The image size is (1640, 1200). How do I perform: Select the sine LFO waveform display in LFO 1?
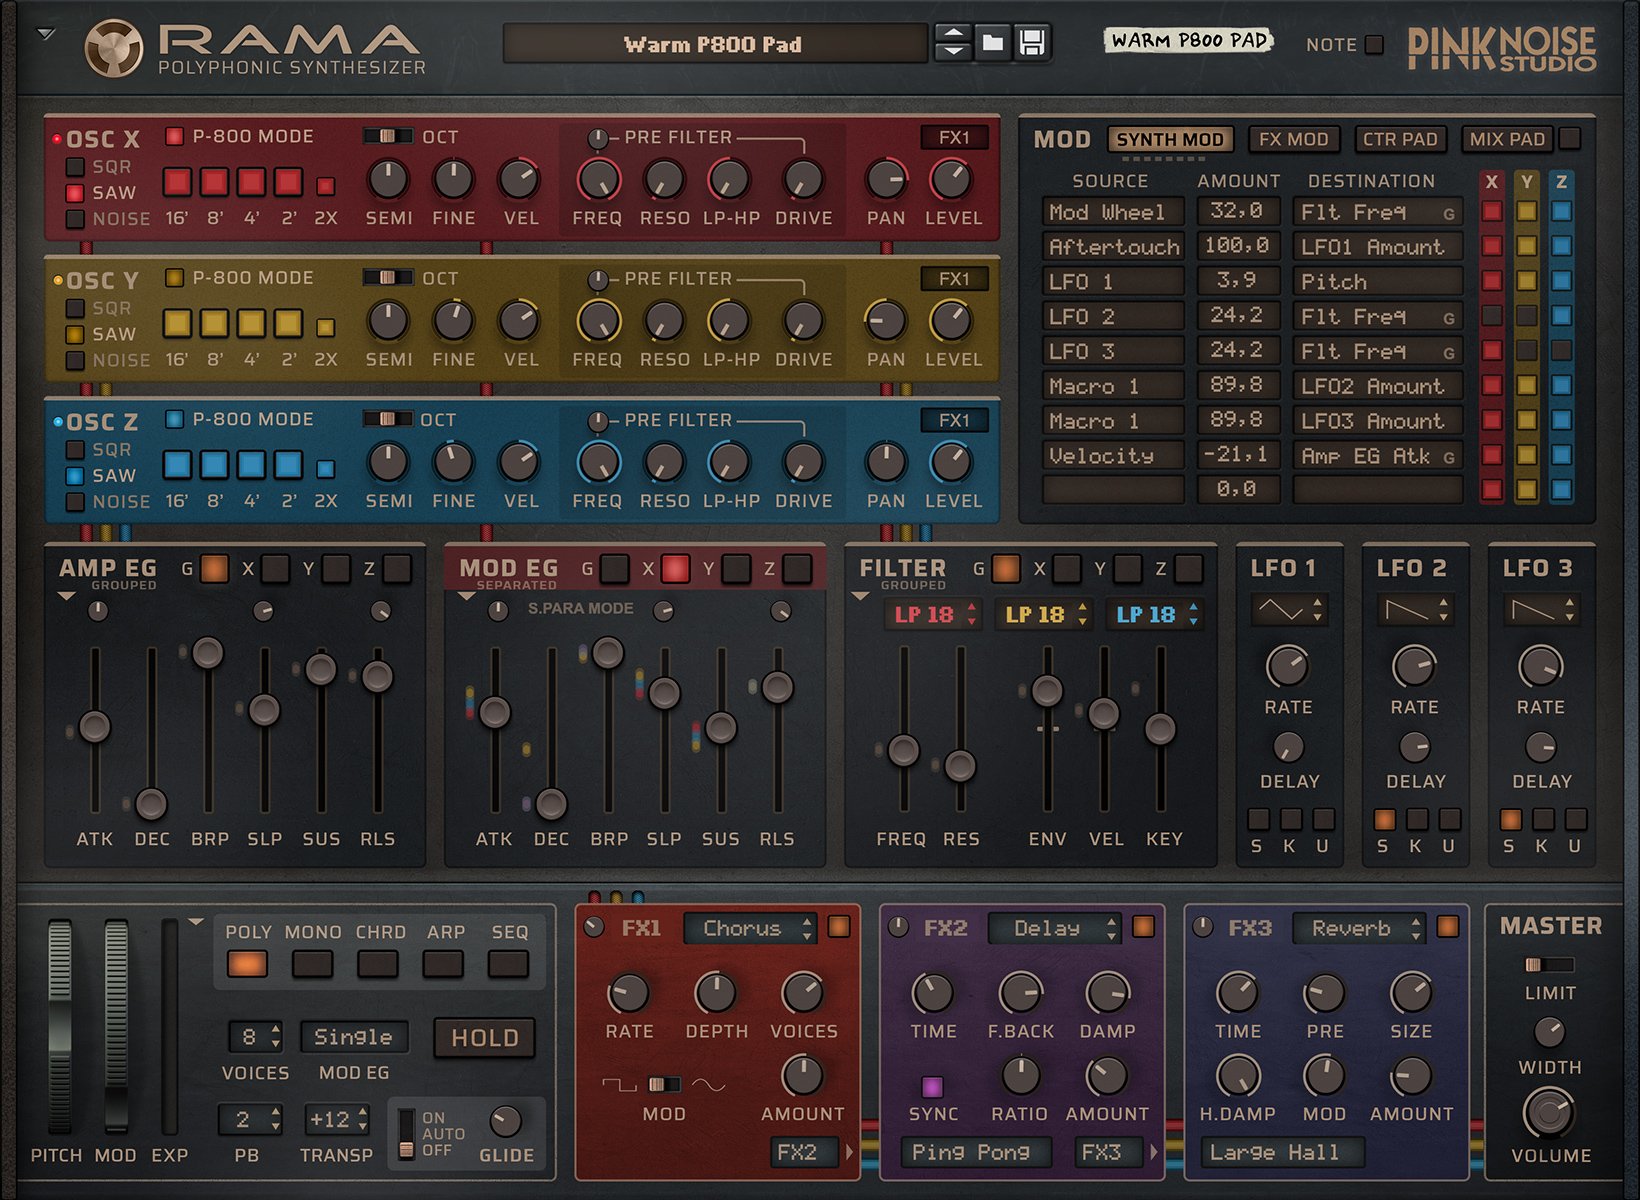1287,607
